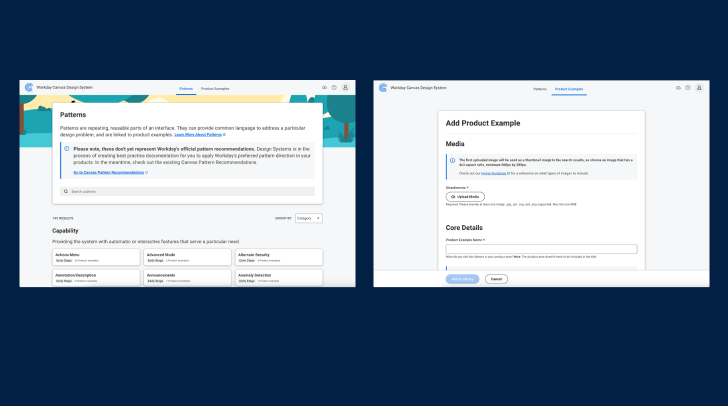Focus the Product Example Name input field

tap(541, 249)
